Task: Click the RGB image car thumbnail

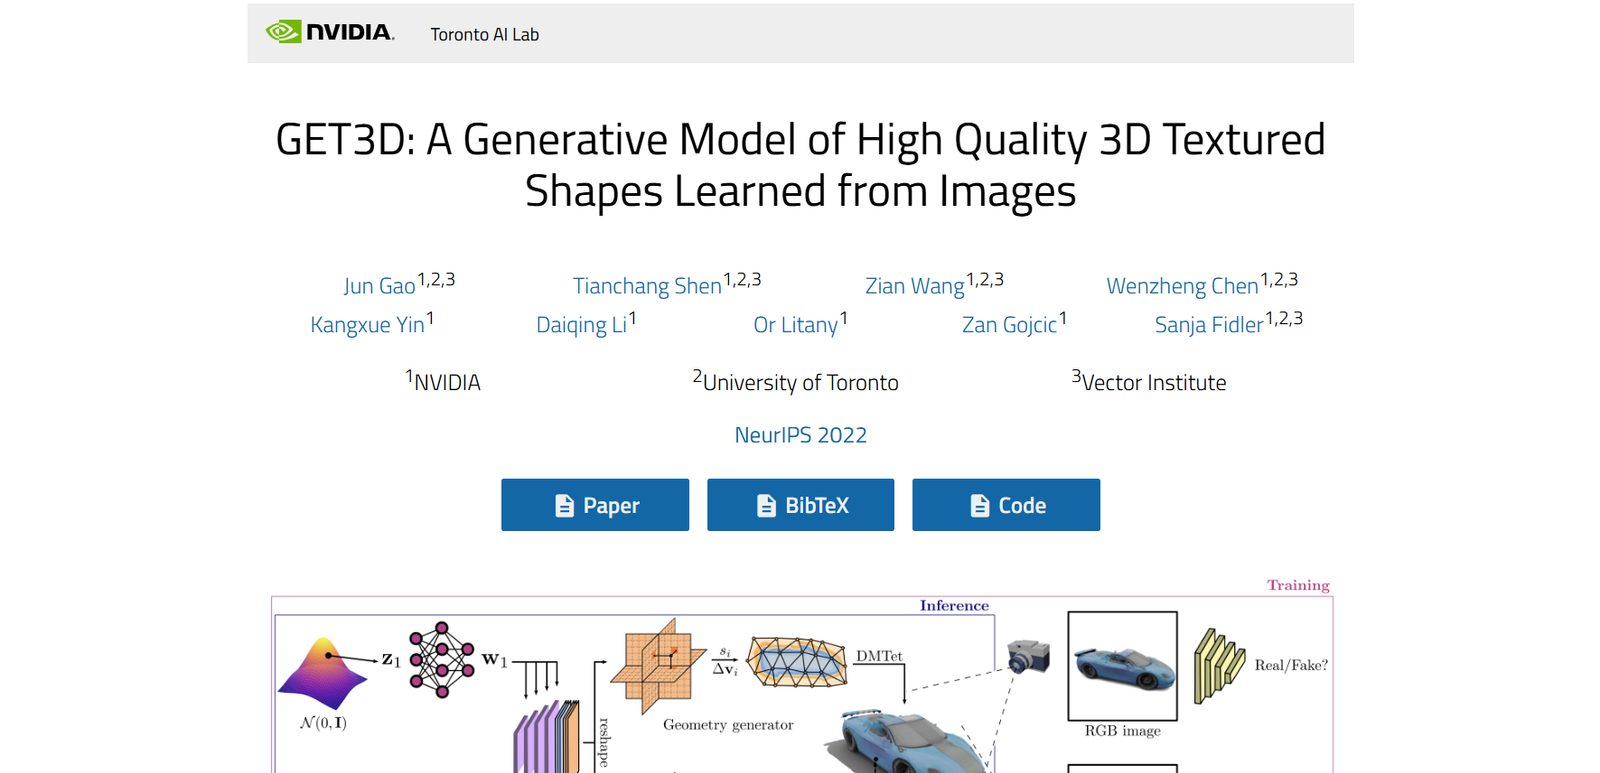Action: [1122, 666]
